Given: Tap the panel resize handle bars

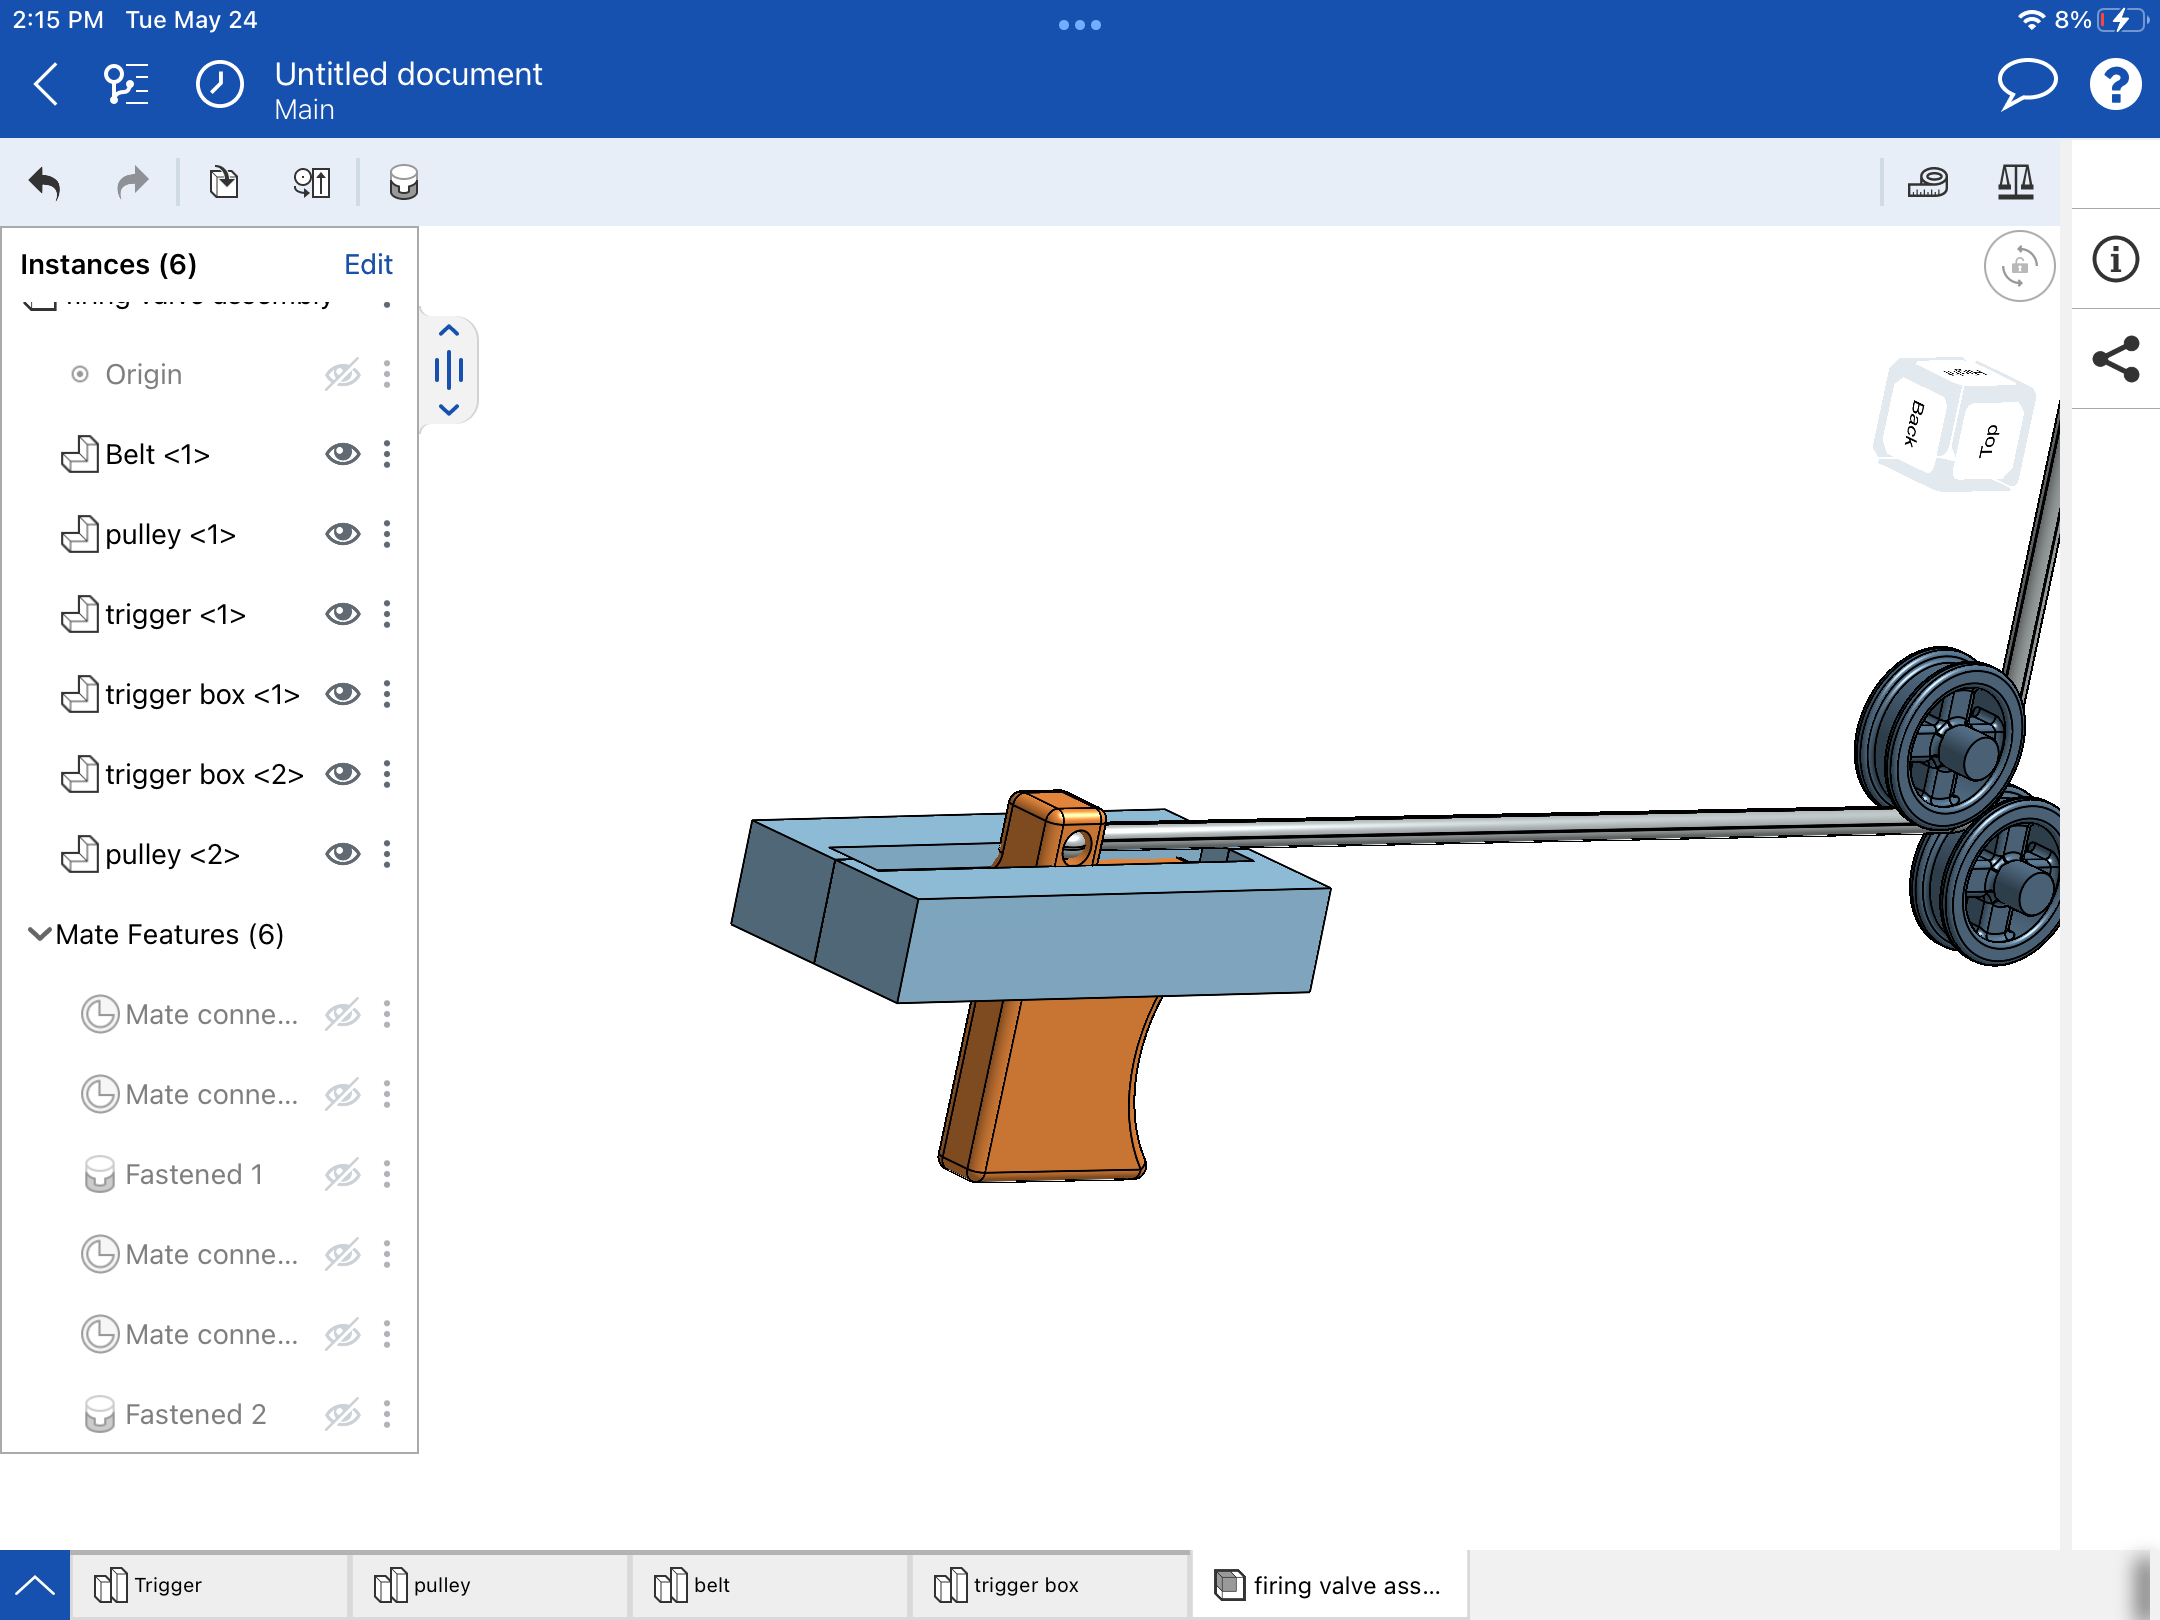Looking at the screenshot, I should pyautogui.click(x=449, y=370).
